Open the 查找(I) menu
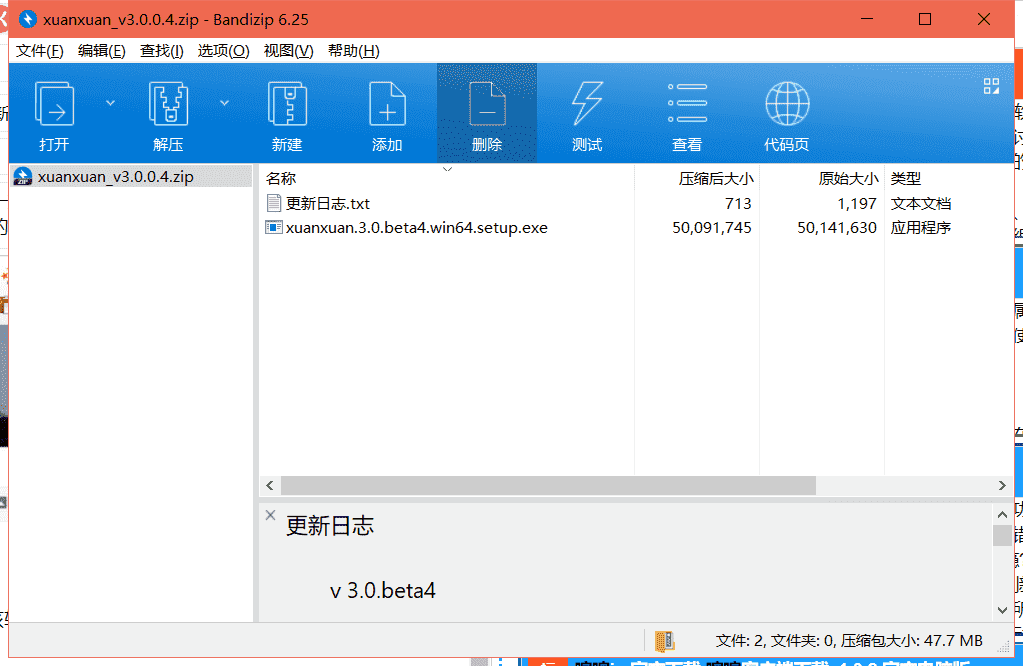Viewport: 1023px width, 666px height. [162, 51]
